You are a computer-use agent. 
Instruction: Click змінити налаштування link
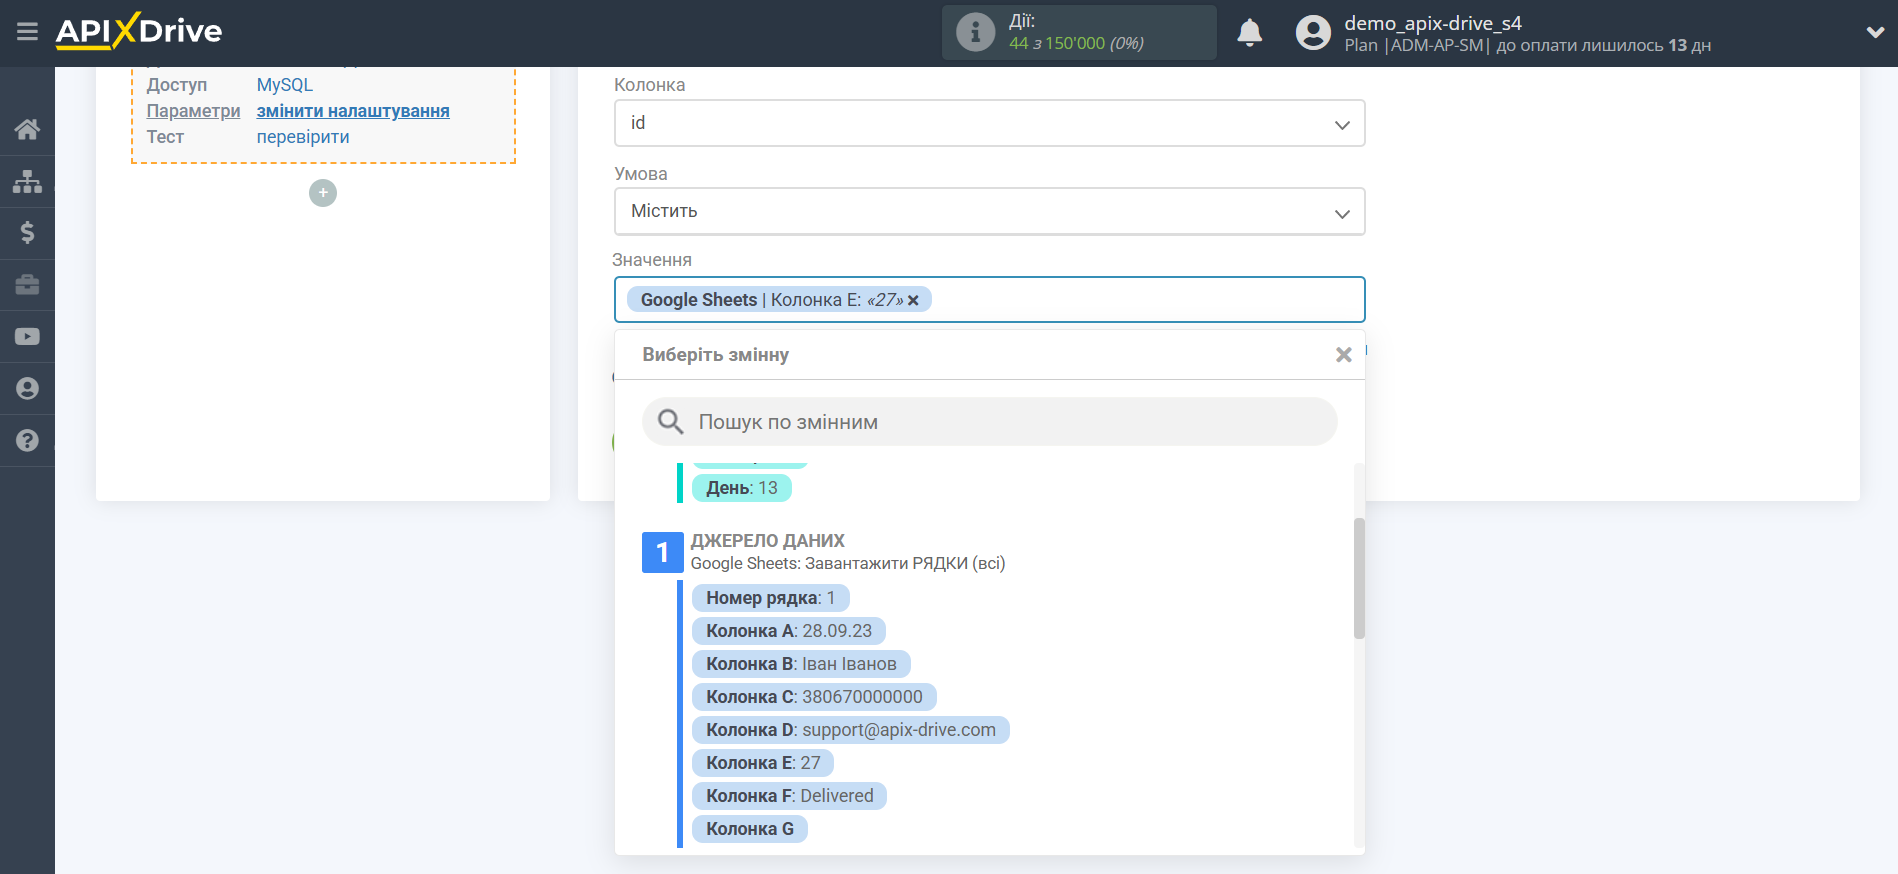[x=353, y=111]
